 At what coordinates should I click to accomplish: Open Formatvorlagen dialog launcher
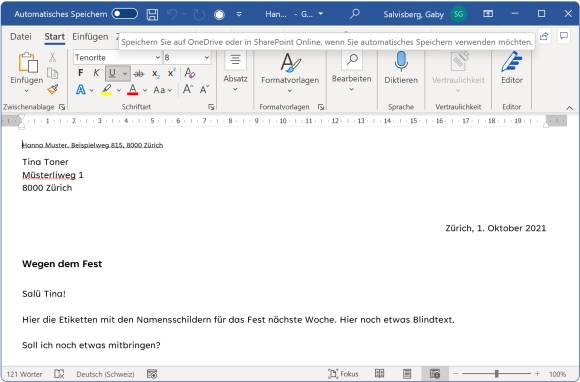pos(321,107)
